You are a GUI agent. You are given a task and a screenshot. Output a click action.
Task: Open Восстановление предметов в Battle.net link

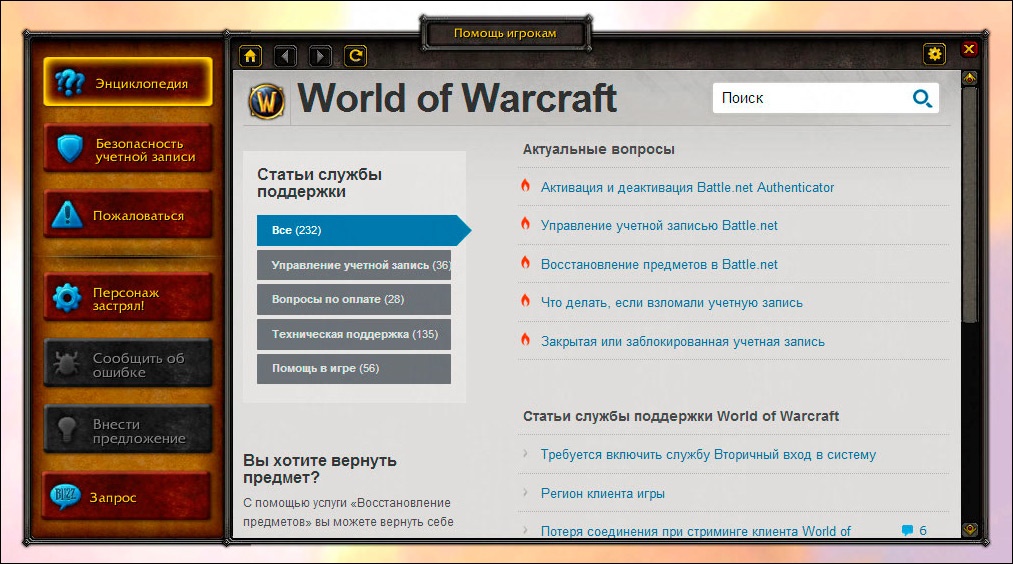point(659,264)
